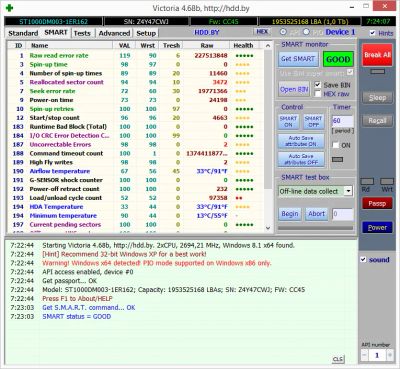The width and height of the screenshot is (400, 369).
Task: Click the Sleep button
Action: [x=377, y=98]
